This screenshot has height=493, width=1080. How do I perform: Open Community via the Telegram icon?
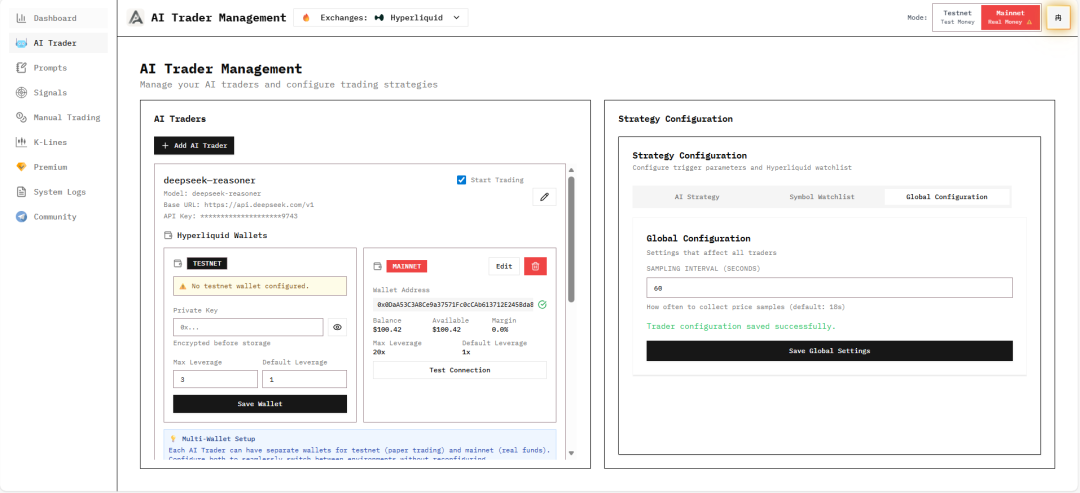(x=22, y=217)
